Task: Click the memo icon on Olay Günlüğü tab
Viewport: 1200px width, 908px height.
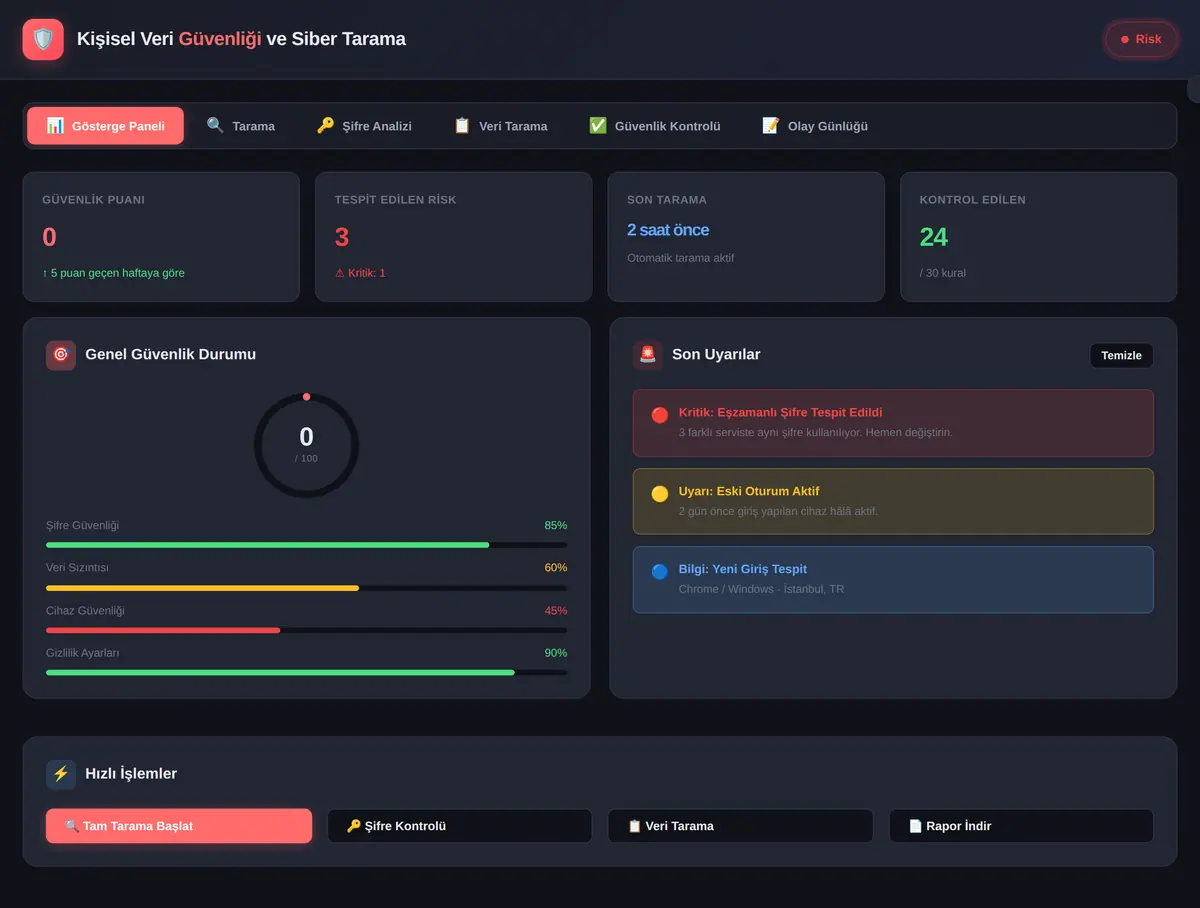Action: coord(771,126)
